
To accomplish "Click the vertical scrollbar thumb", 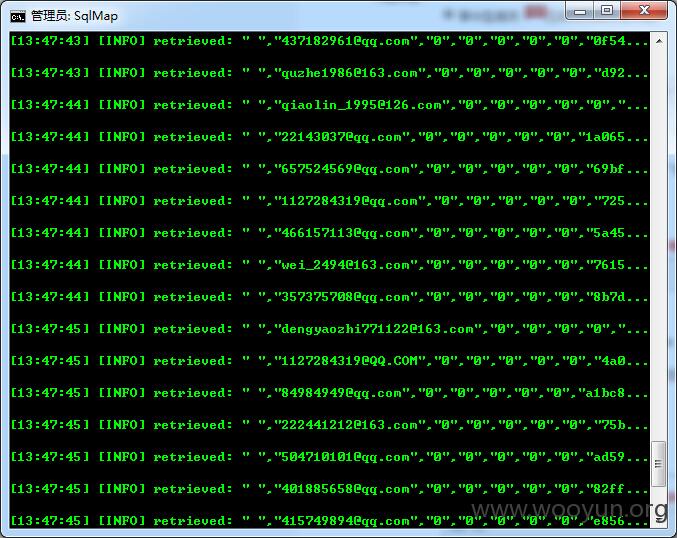I will tap(658, 464).
